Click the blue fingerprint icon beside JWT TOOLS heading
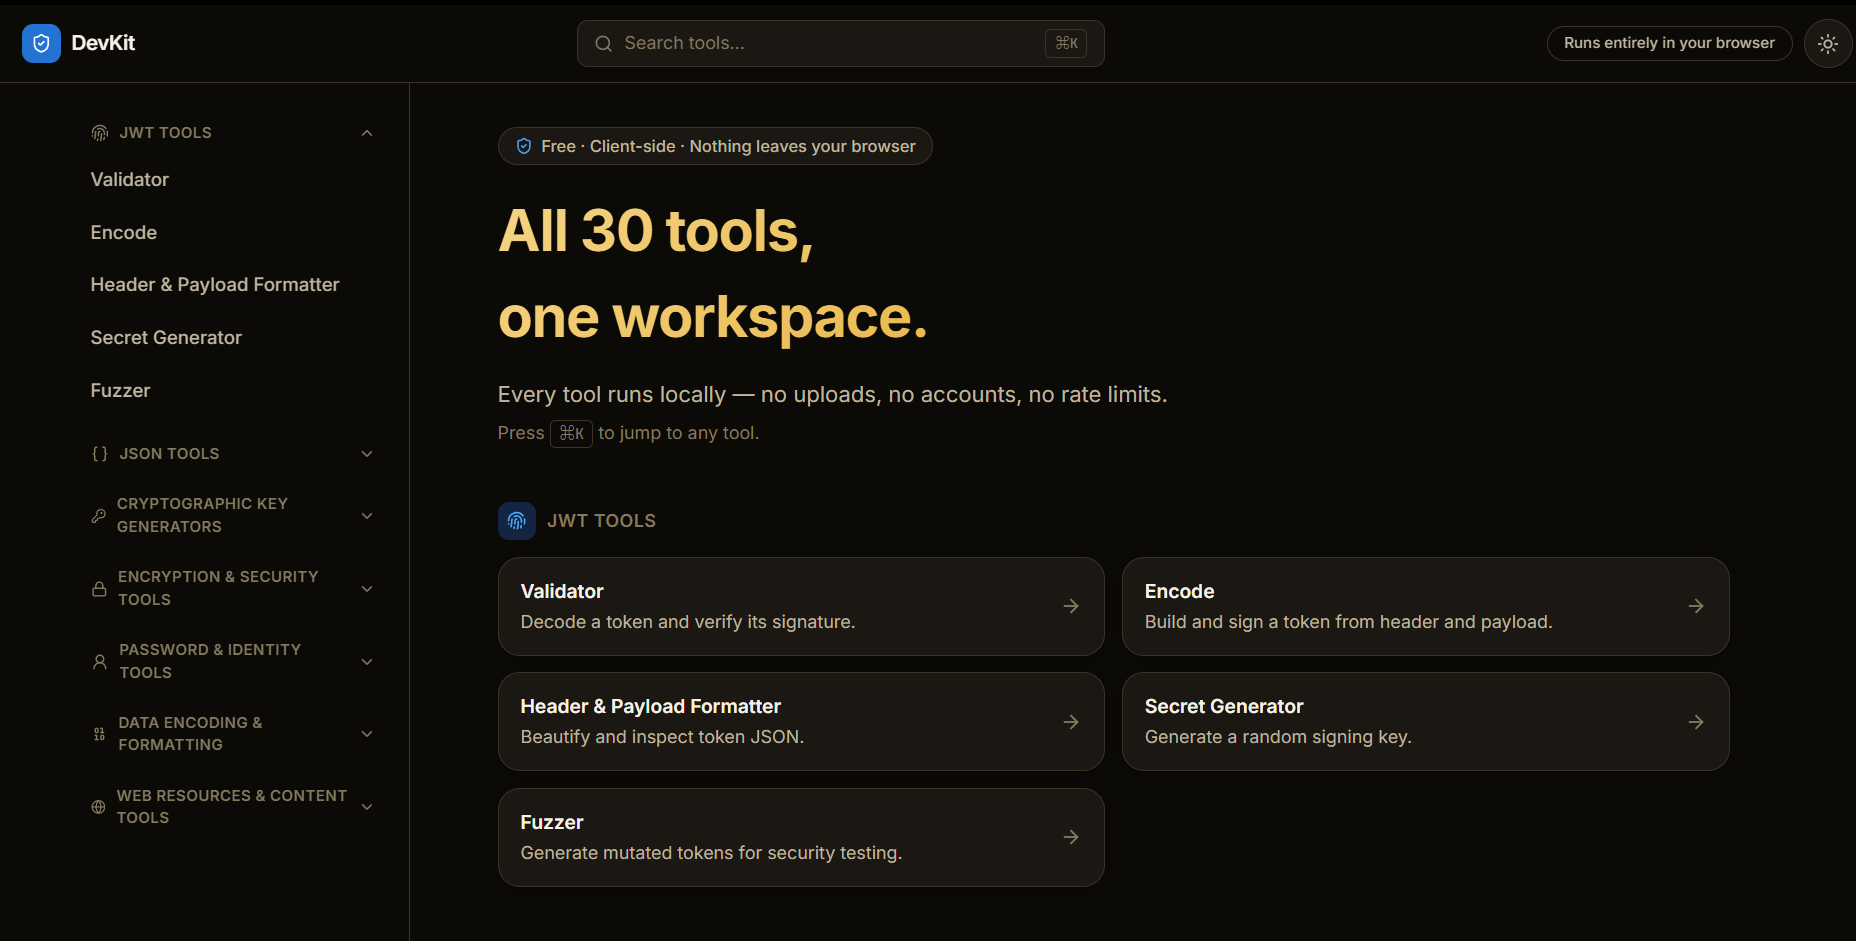This screenshot has width=1856, height=941. point(517,521)
